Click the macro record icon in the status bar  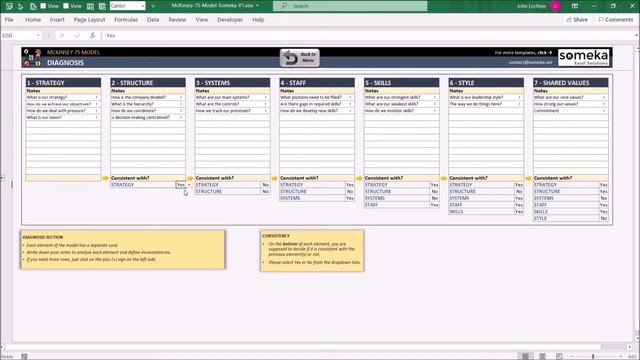coord(24,357)
